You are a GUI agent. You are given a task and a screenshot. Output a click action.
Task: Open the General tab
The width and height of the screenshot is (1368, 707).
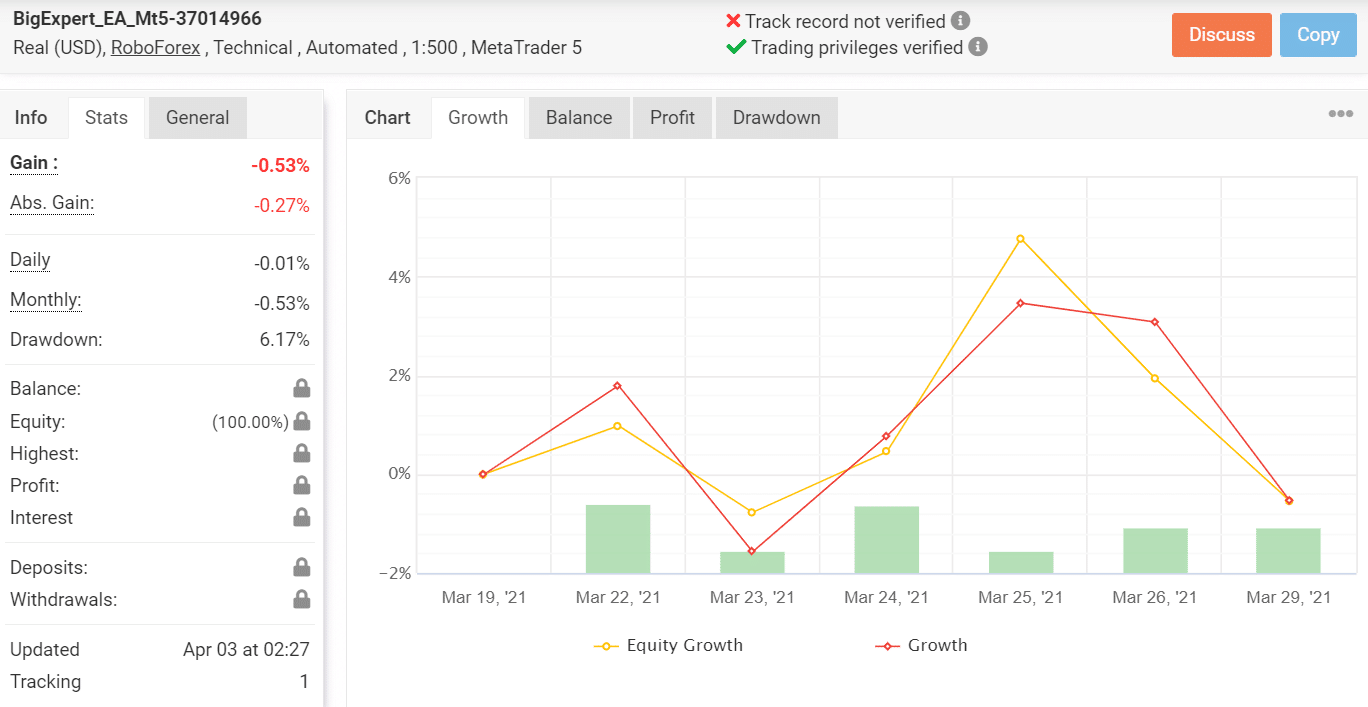197,117
